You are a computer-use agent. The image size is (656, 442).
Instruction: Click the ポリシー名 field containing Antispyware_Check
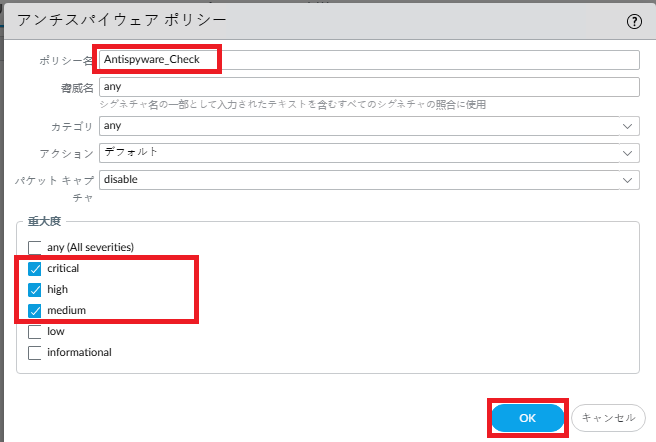368,60
